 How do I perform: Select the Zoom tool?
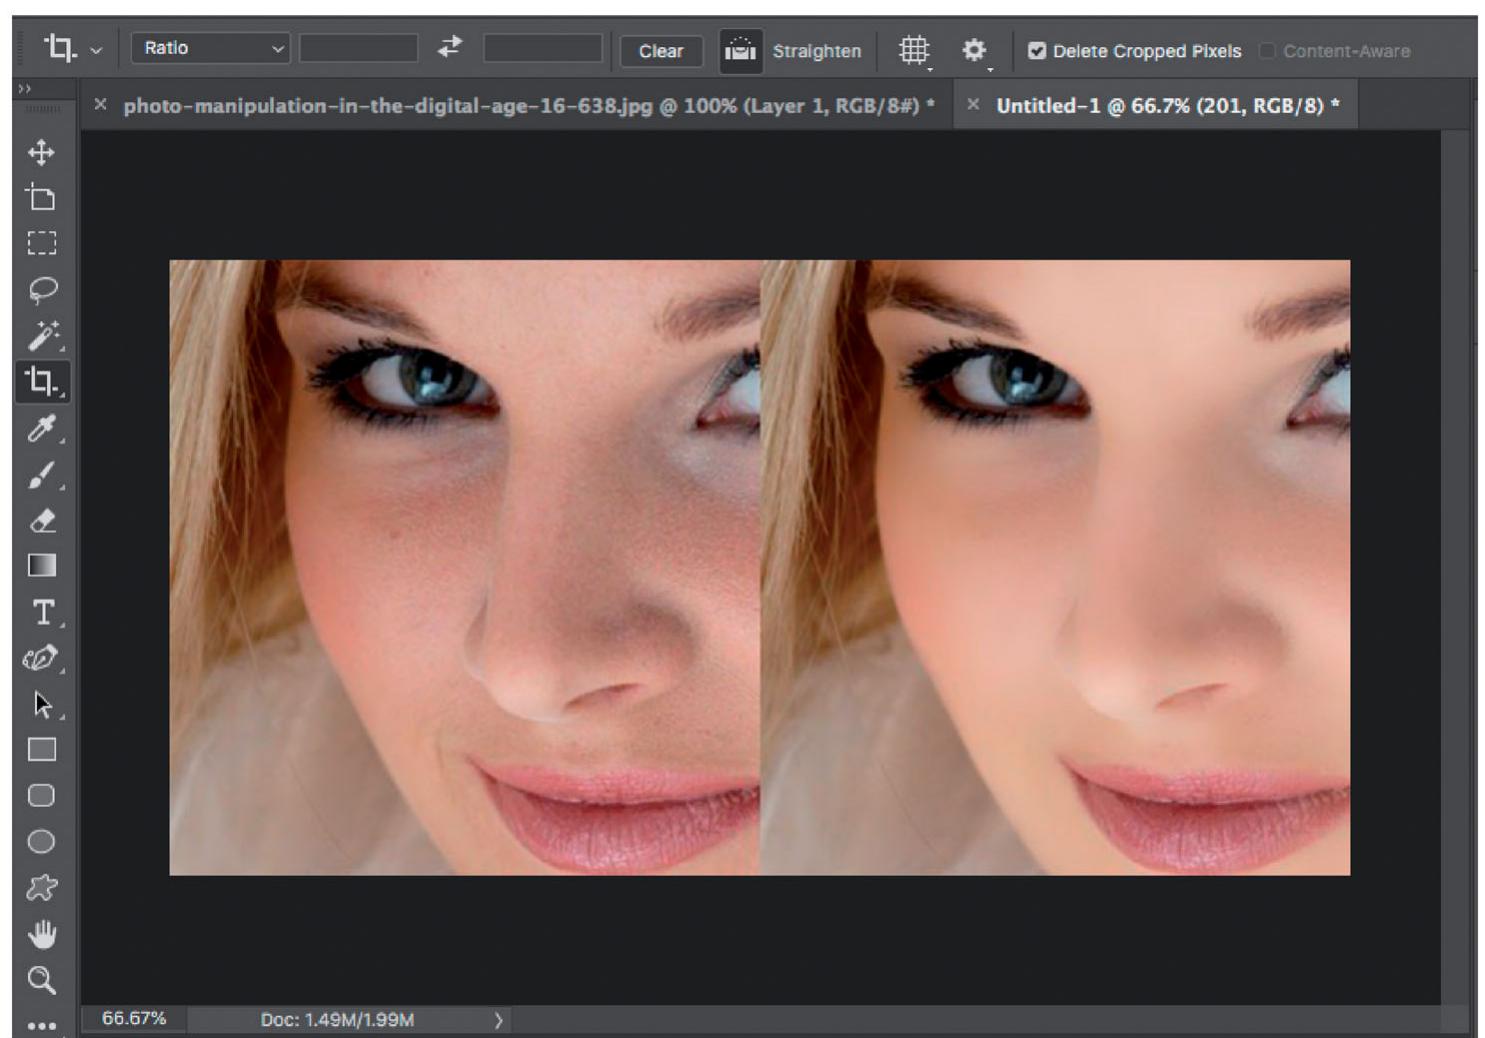click(x=41, y=980)
